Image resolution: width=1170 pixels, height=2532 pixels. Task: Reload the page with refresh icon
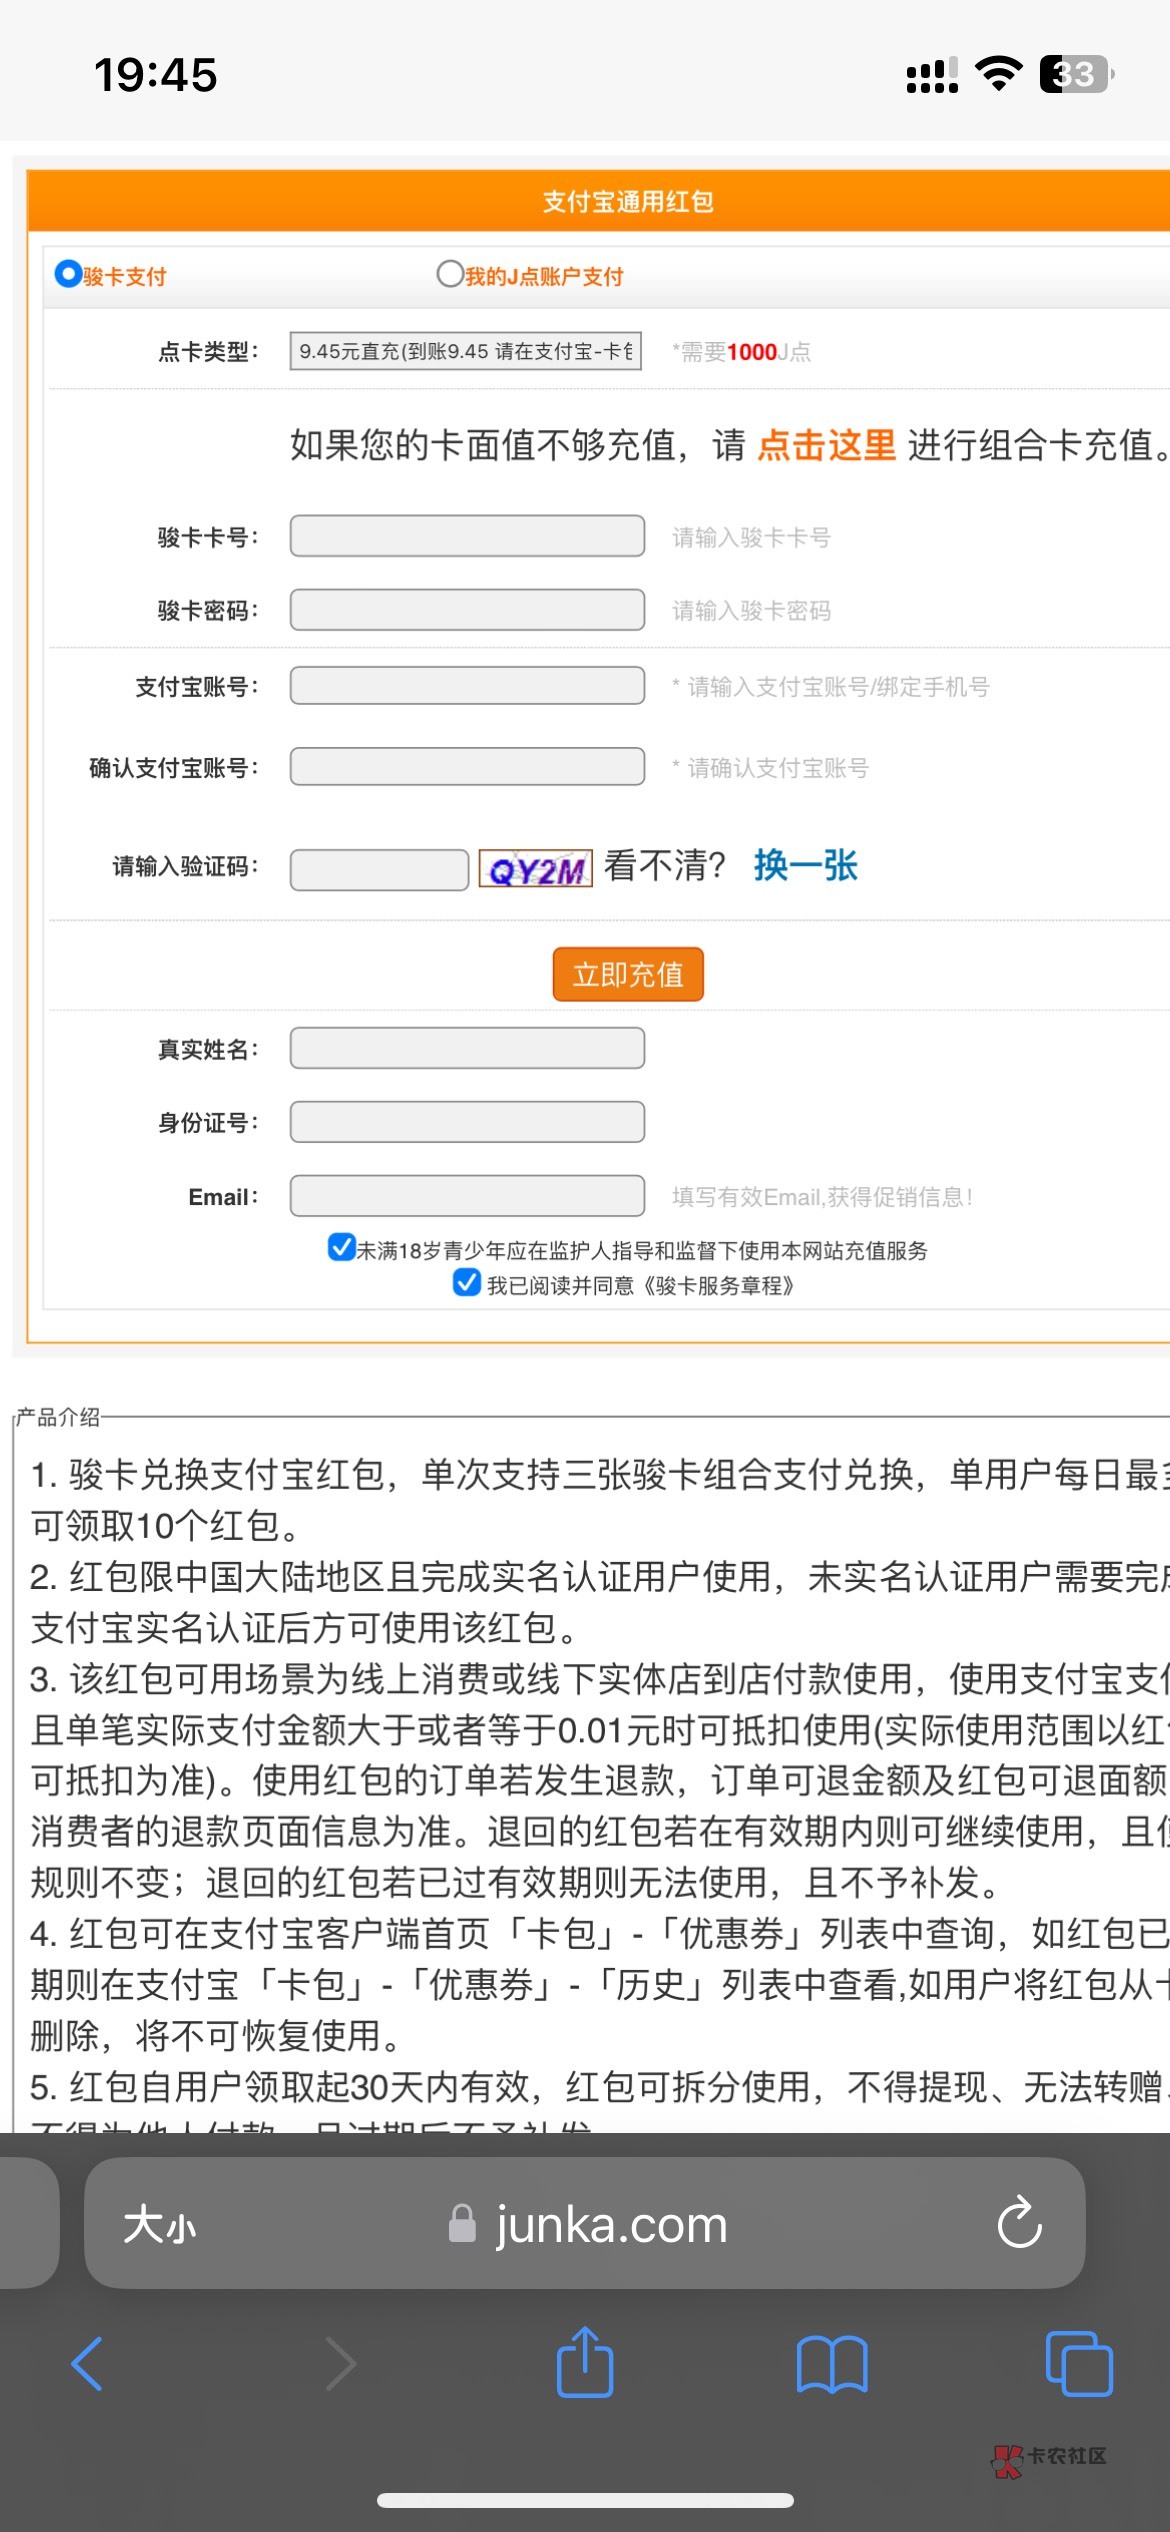pyautogui.click(x=1019, y=2224)
